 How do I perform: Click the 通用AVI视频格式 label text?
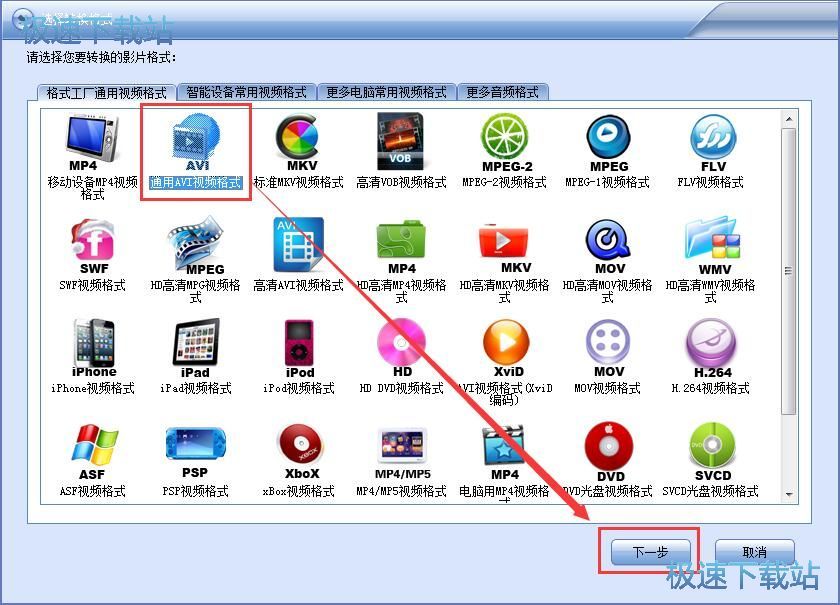[196, 183]
